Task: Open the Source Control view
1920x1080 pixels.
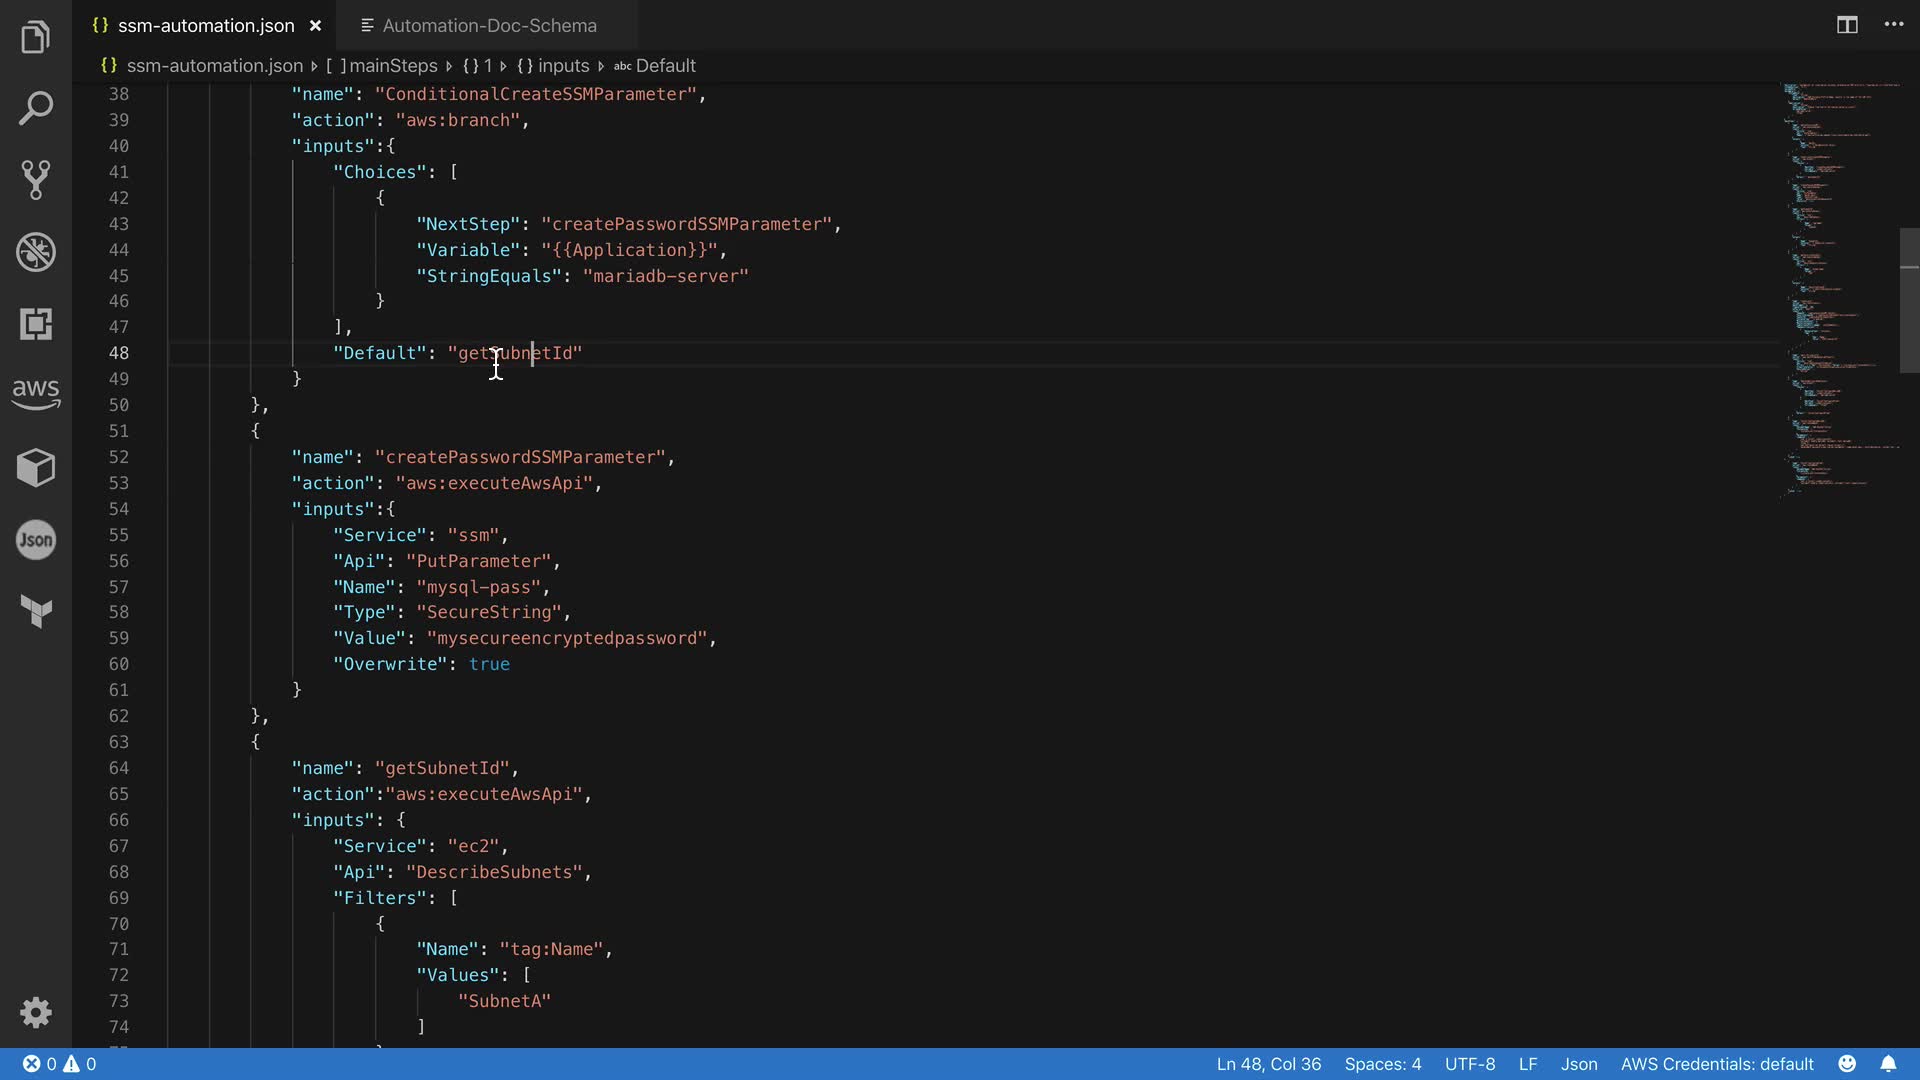Action: (36, 180)
